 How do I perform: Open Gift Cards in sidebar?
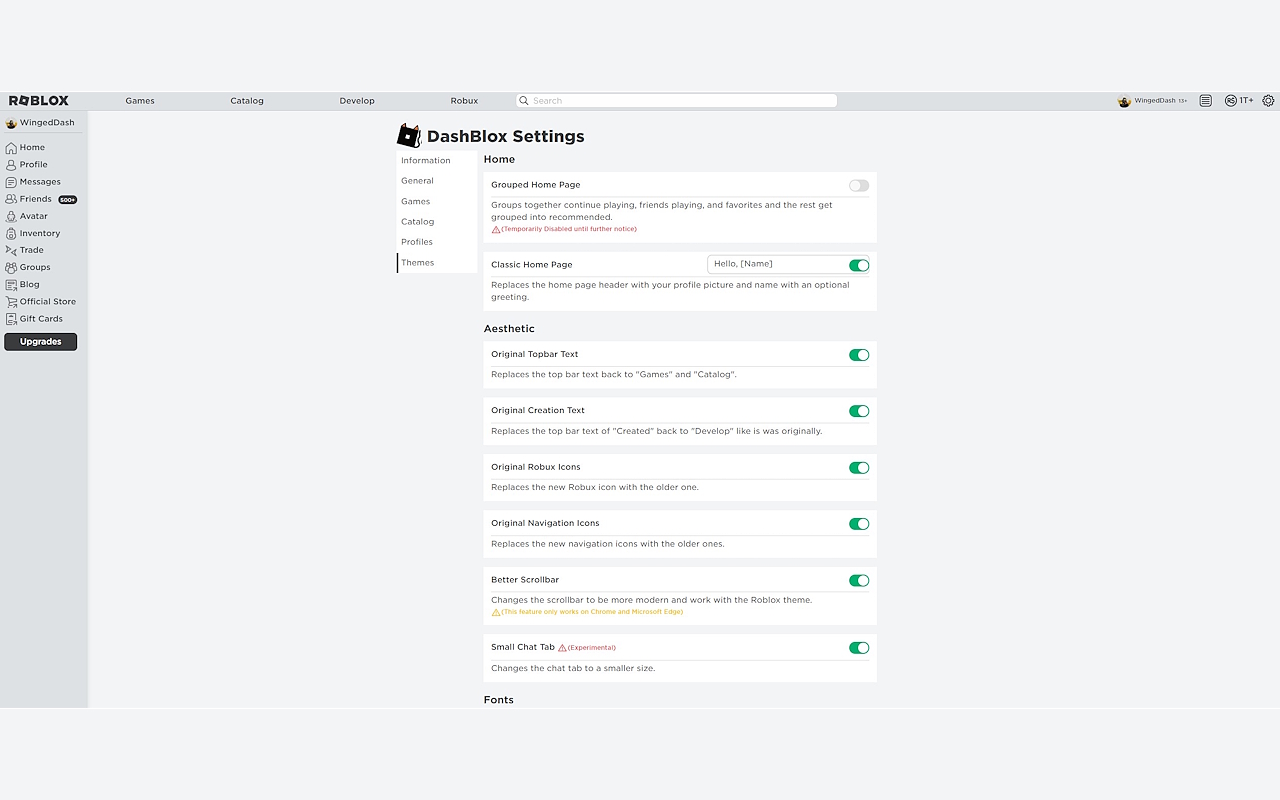41,319
